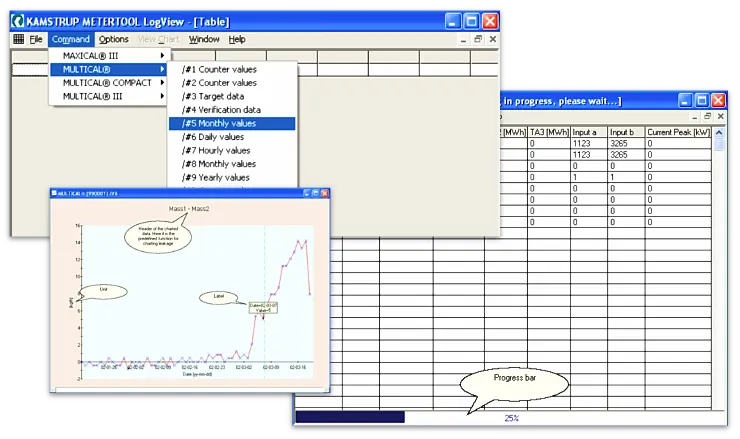Close the 'in progress, please wait' window
This screenshot has height=439, width=740.
pyautogui.click(x=718, y=100)
